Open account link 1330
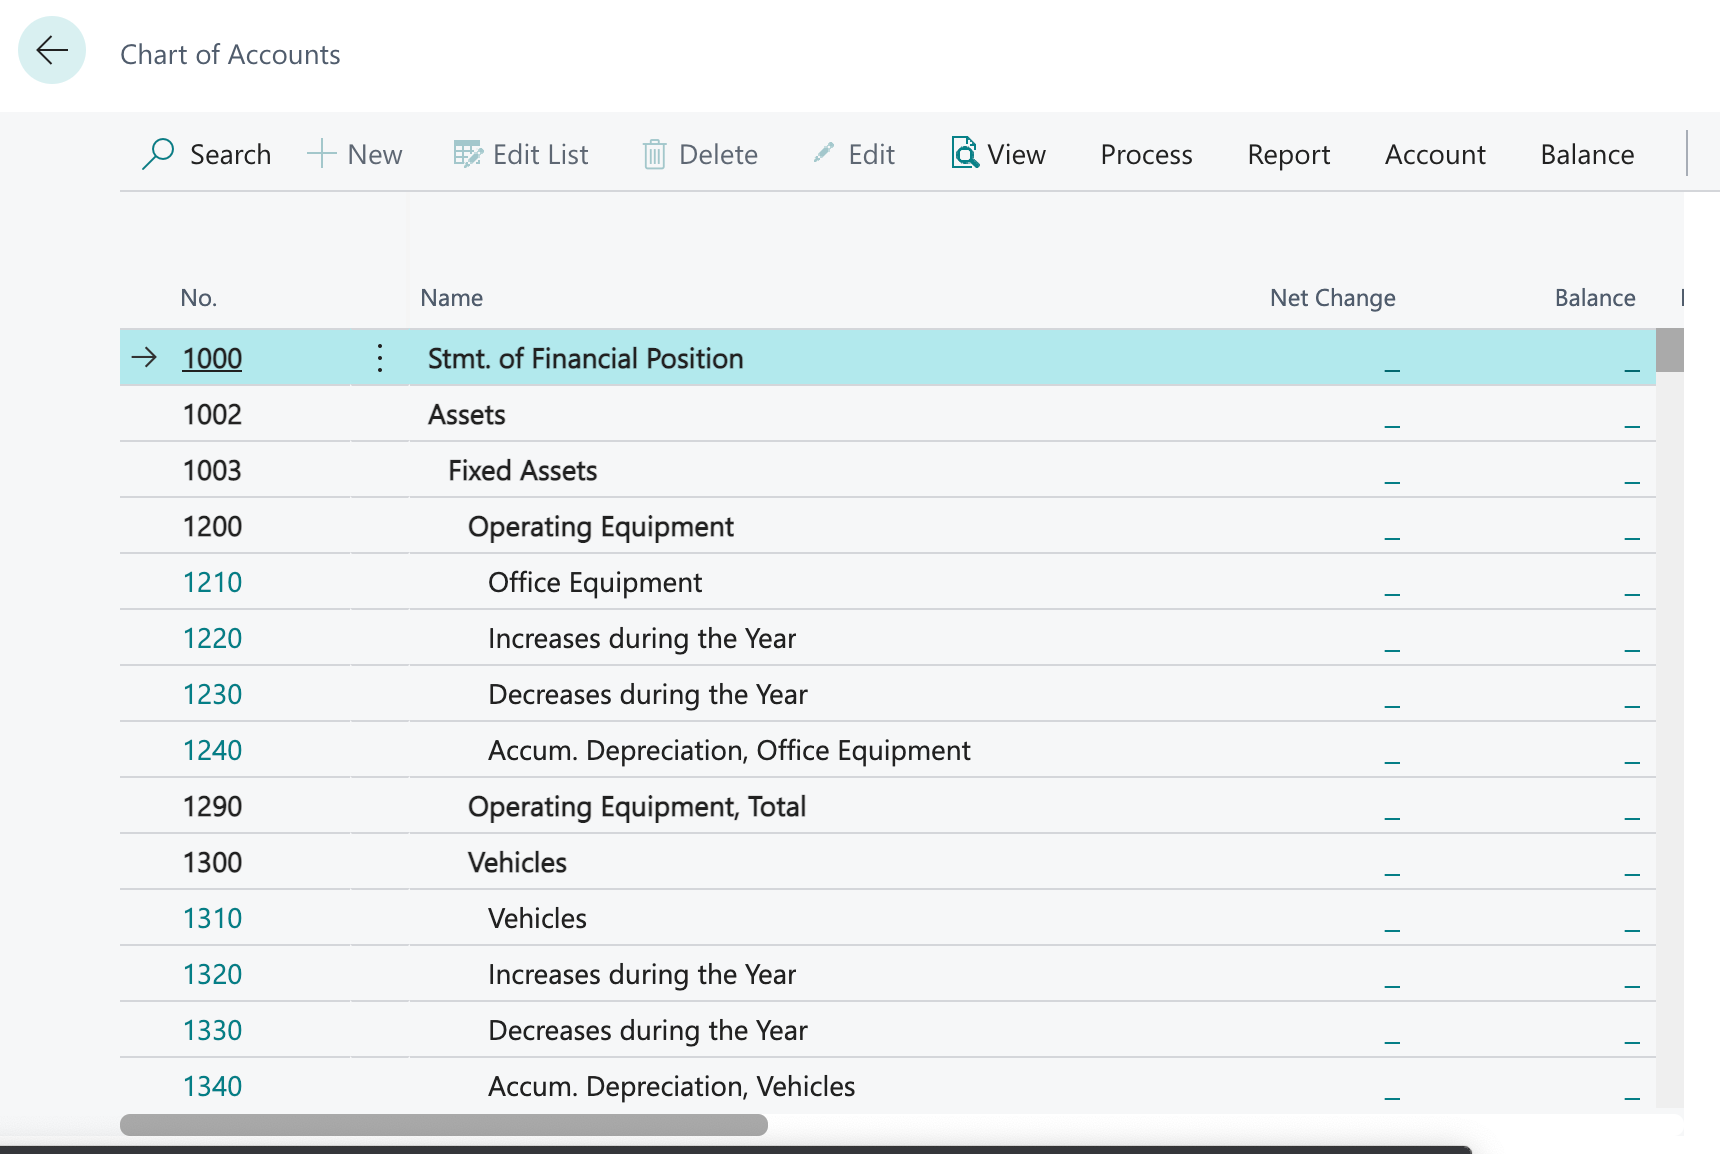The width and height of the screenshot is (1720, 1154). (212, 1030)
